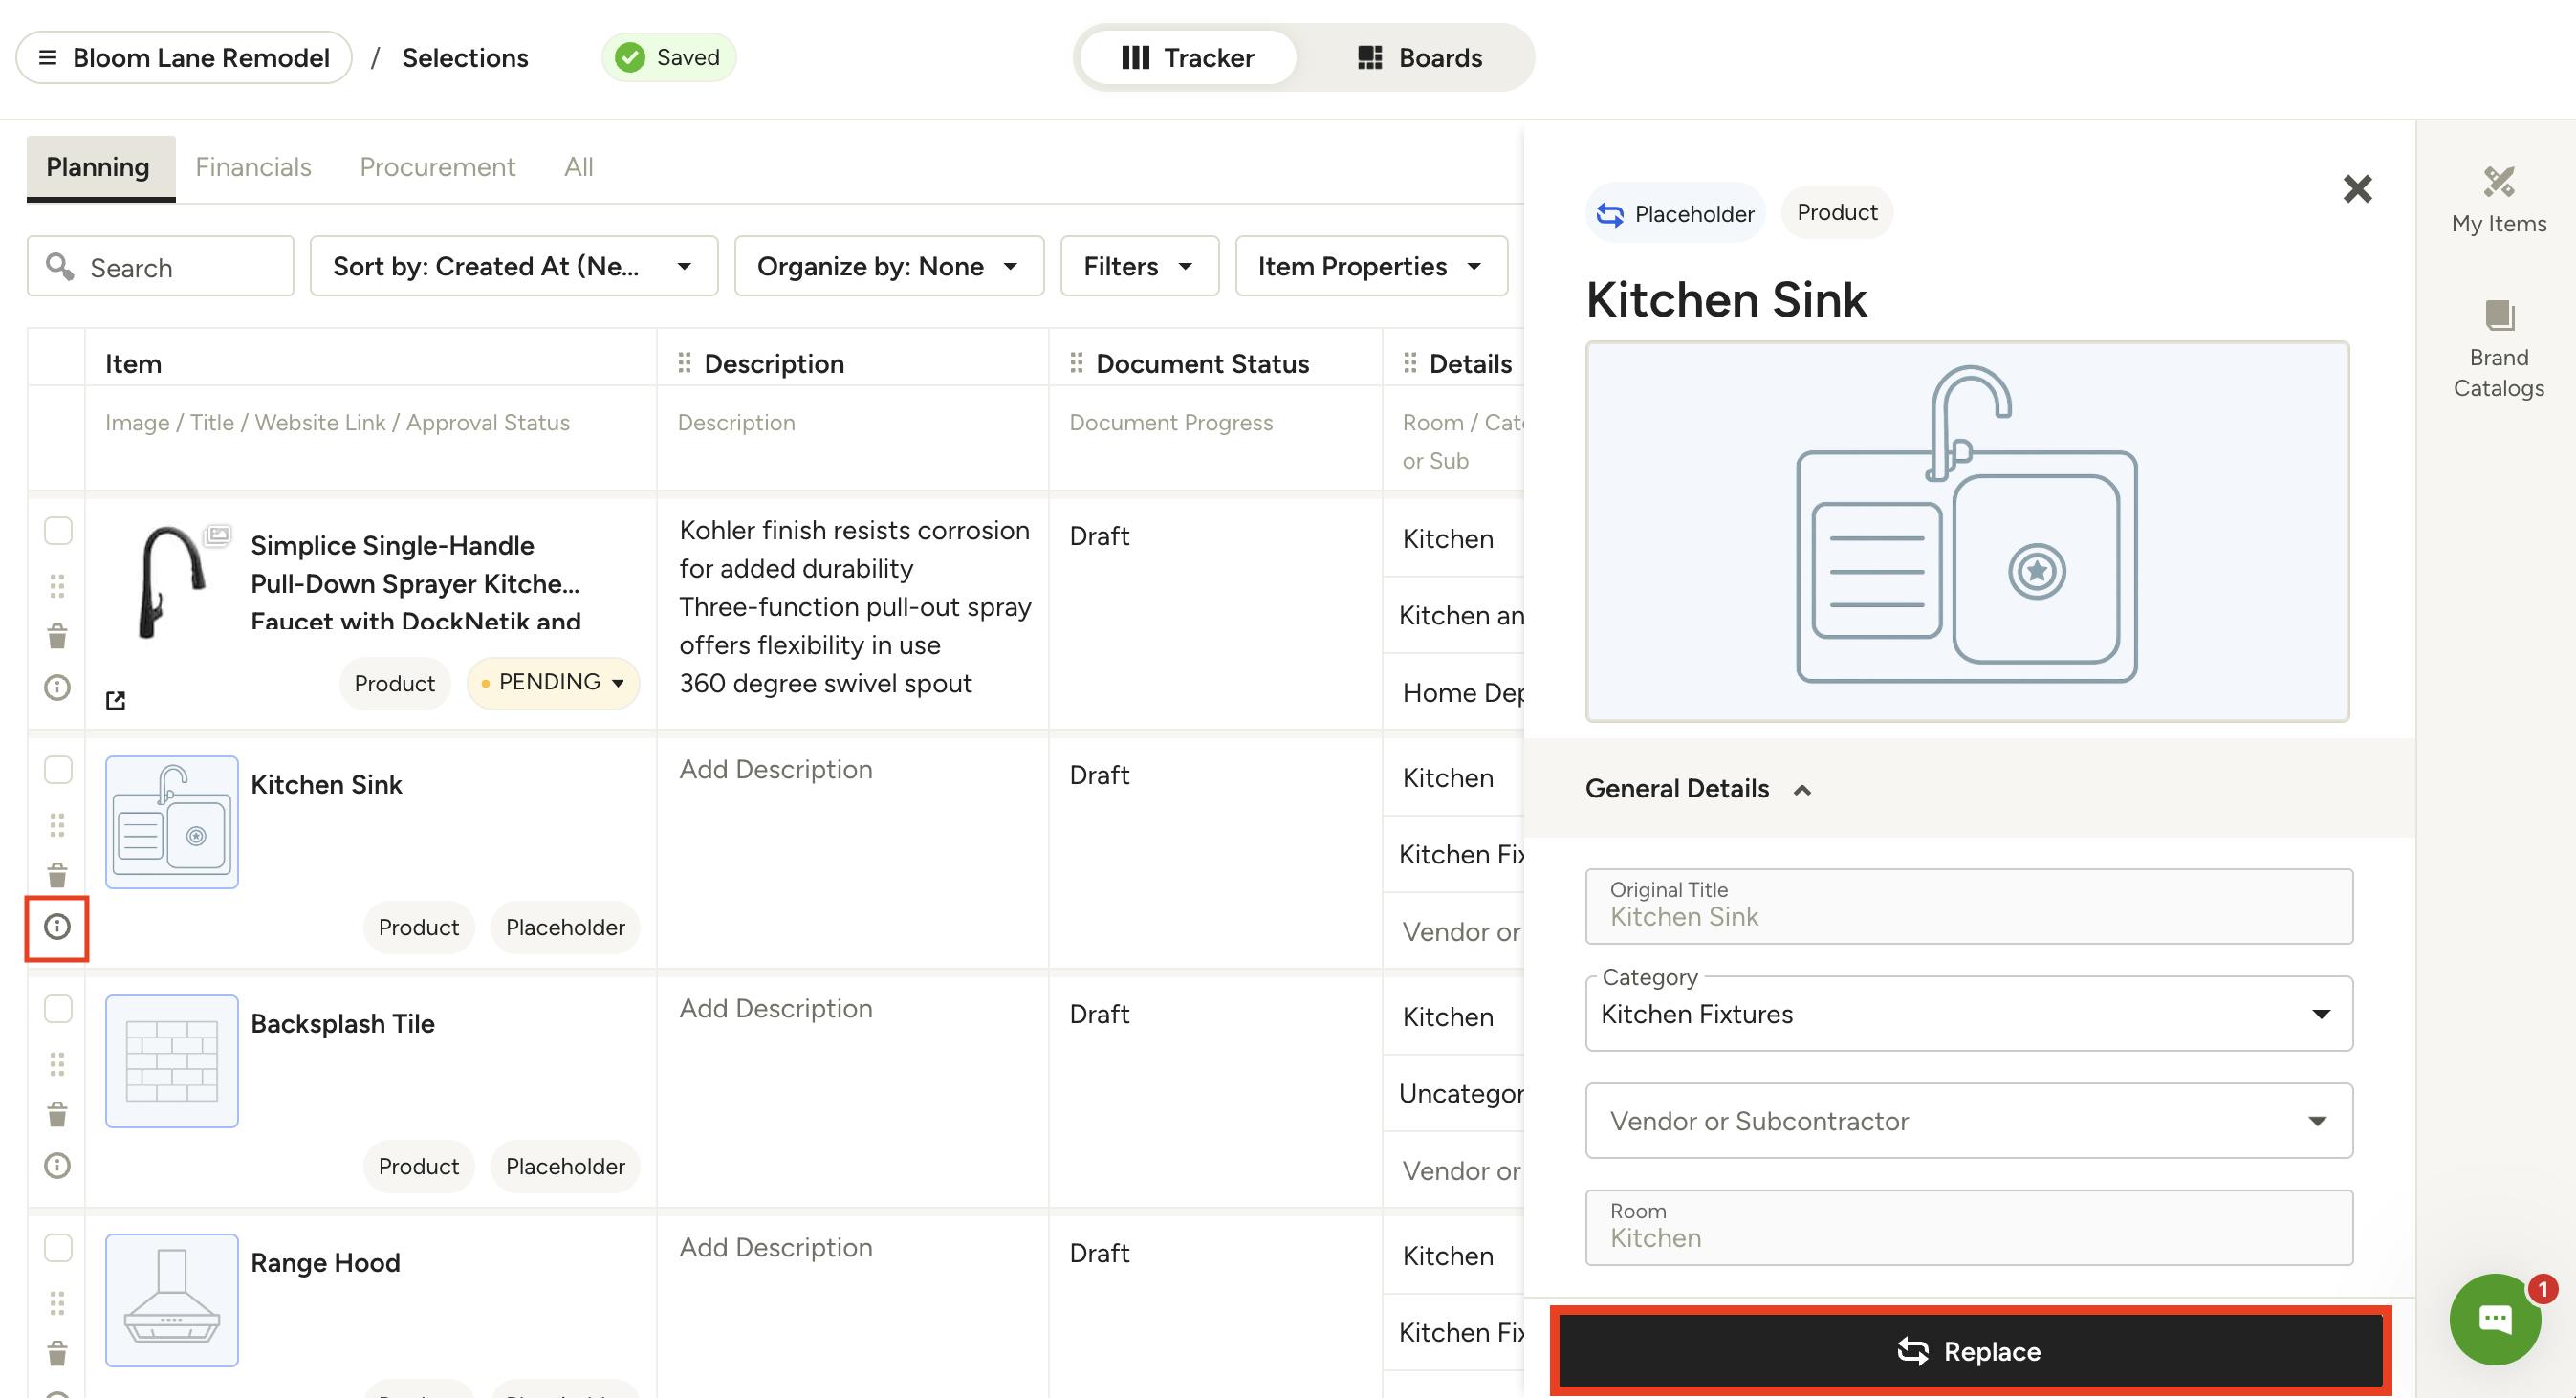Open My Items sidebar panel
Screen dimensions: 2576x1398
2498,200
